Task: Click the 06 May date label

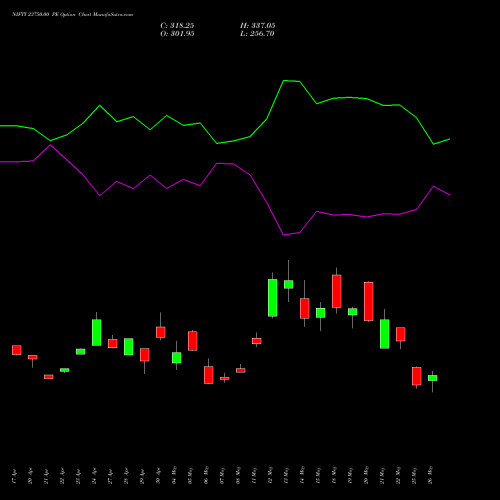Action: (206, 475)
